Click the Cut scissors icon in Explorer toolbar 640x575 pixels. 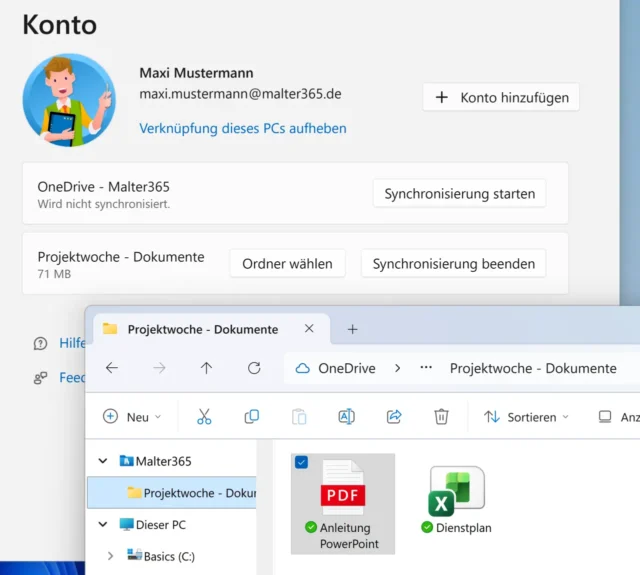click(204, 417)
